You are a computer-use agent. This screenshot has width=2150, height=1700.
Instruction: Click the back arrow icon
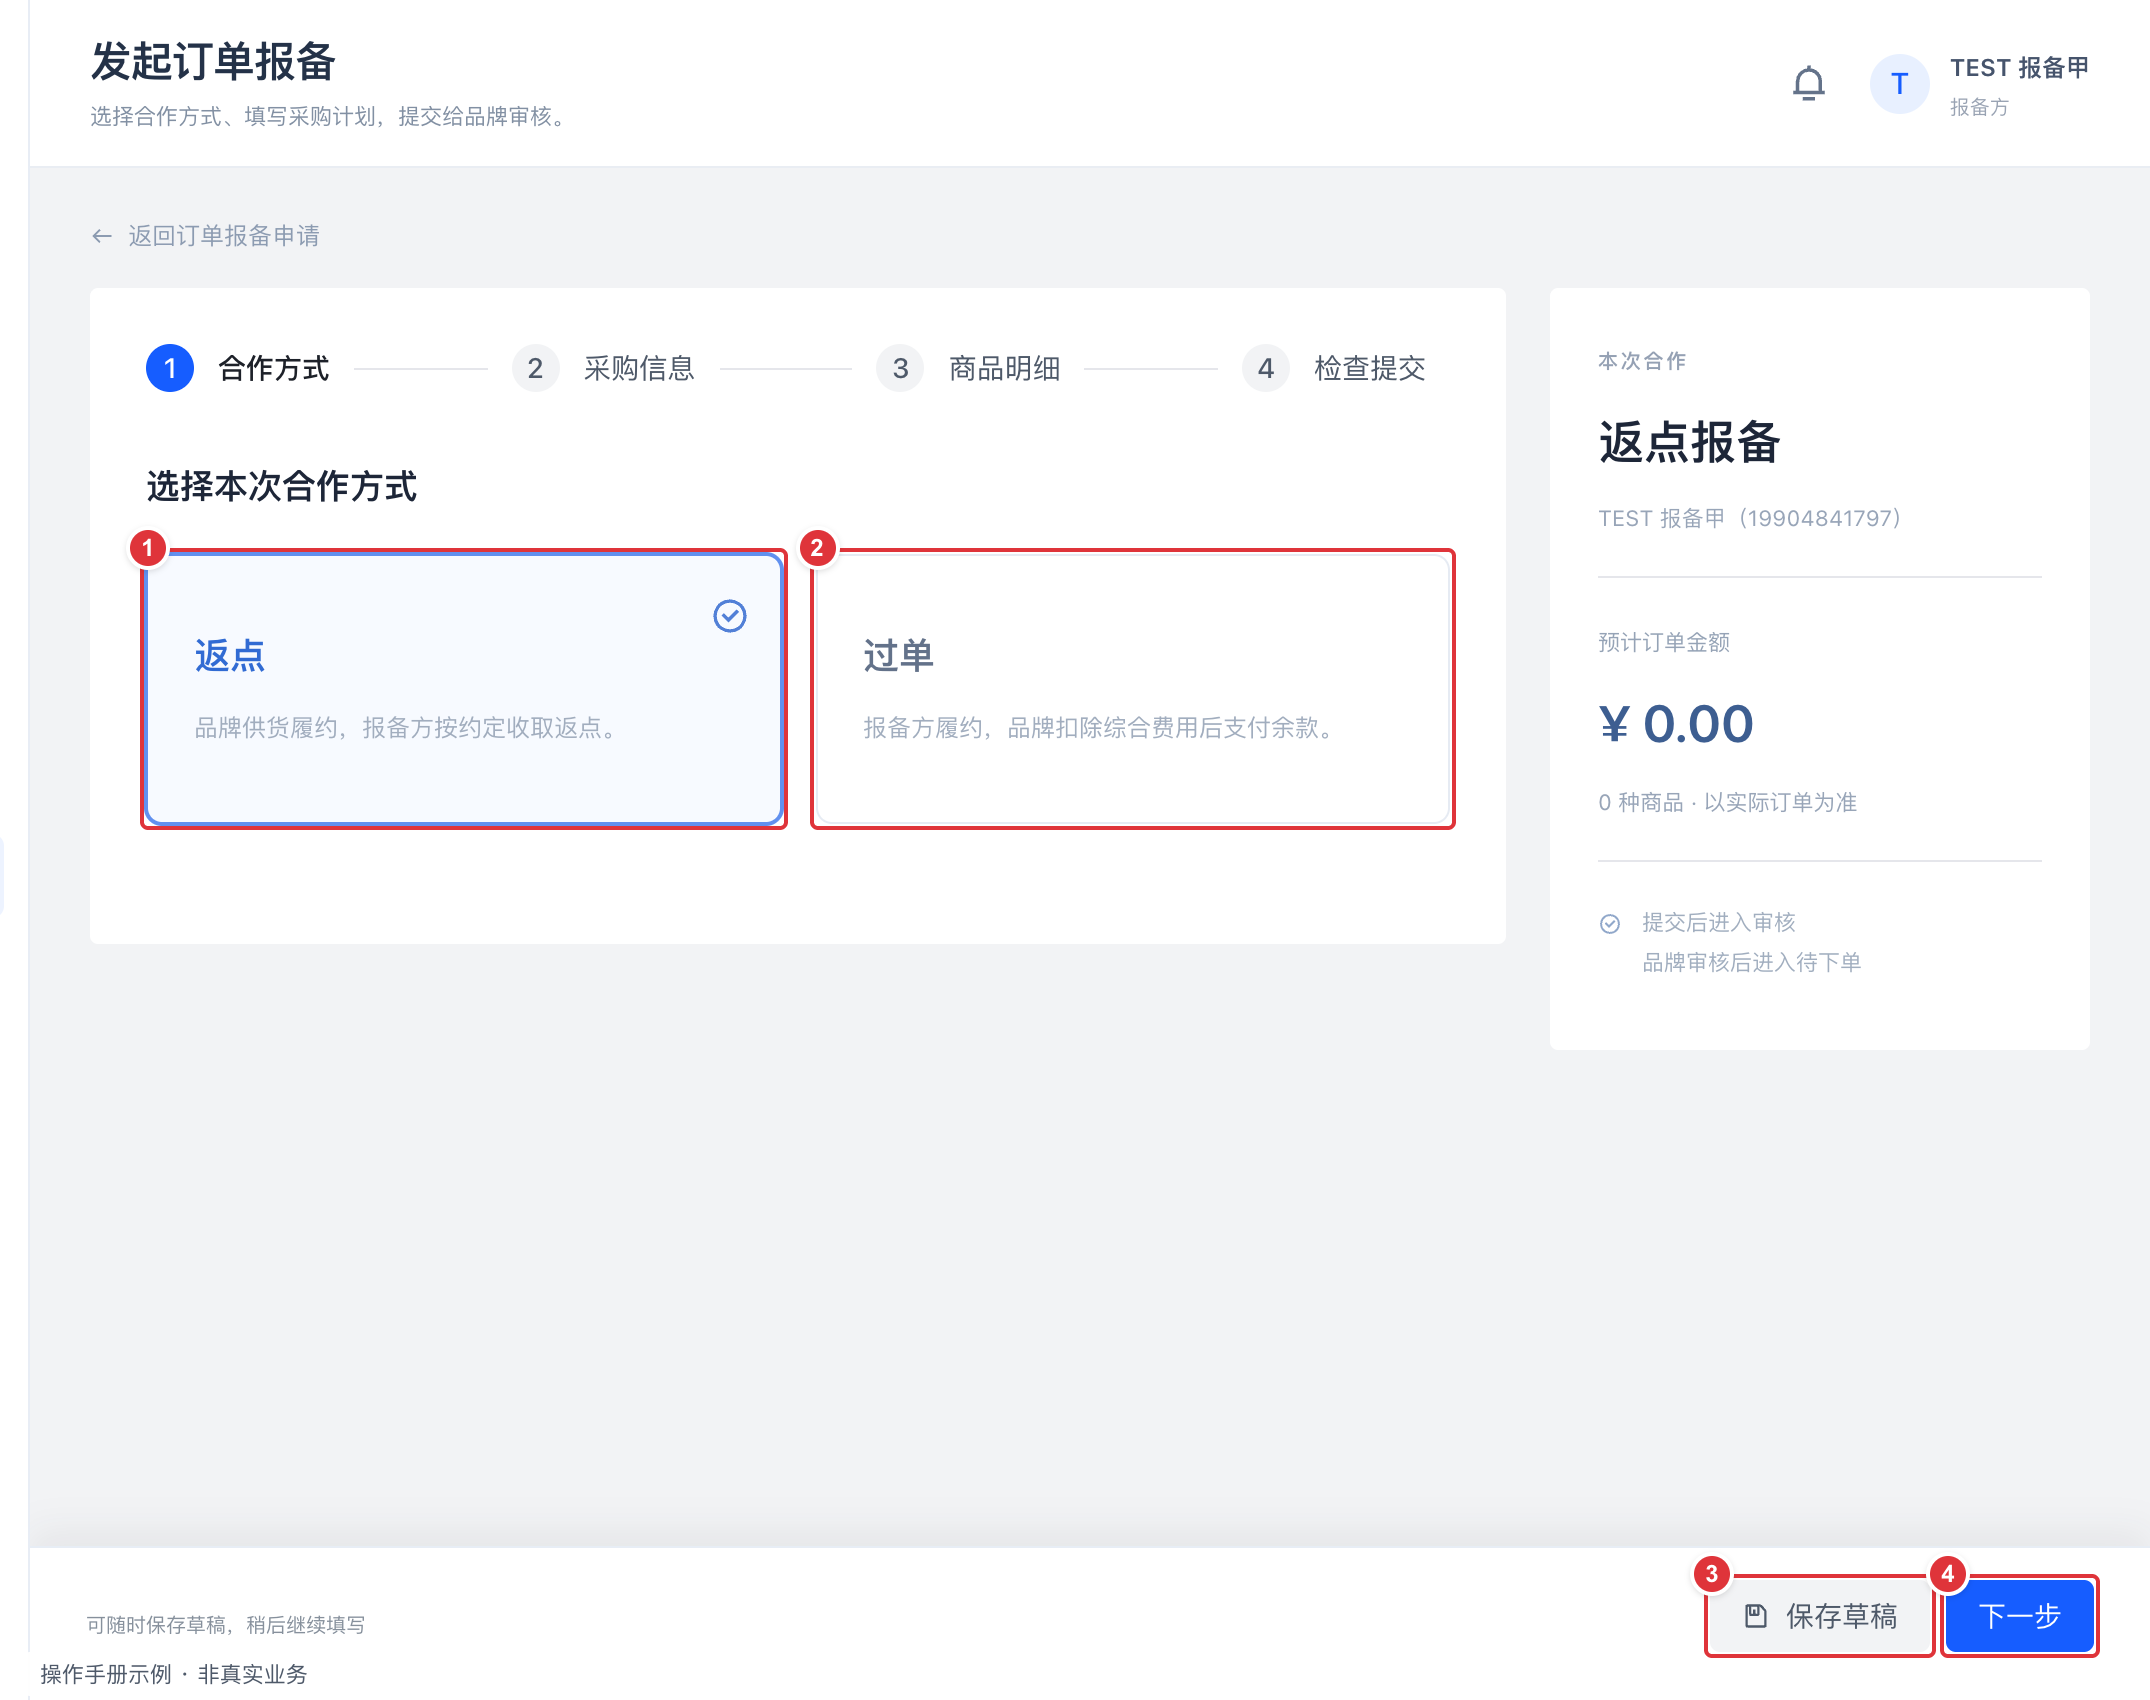click(x=102, y=236)
